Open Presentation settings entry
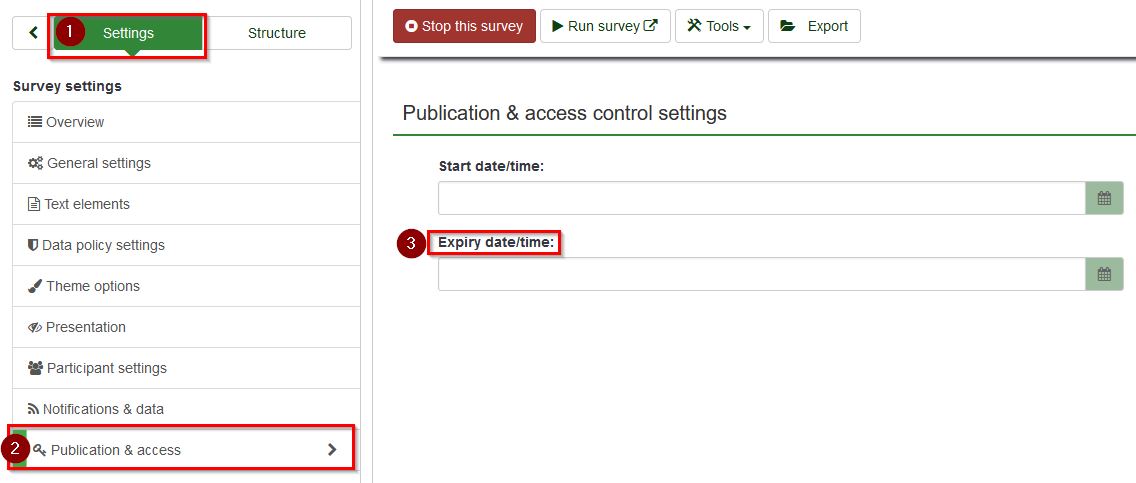The image size is (1136, 483). [x=186, y=327]
